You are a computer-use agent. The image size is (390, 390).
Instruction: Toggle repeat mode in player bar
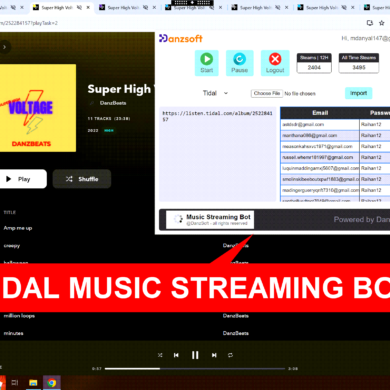230,355
